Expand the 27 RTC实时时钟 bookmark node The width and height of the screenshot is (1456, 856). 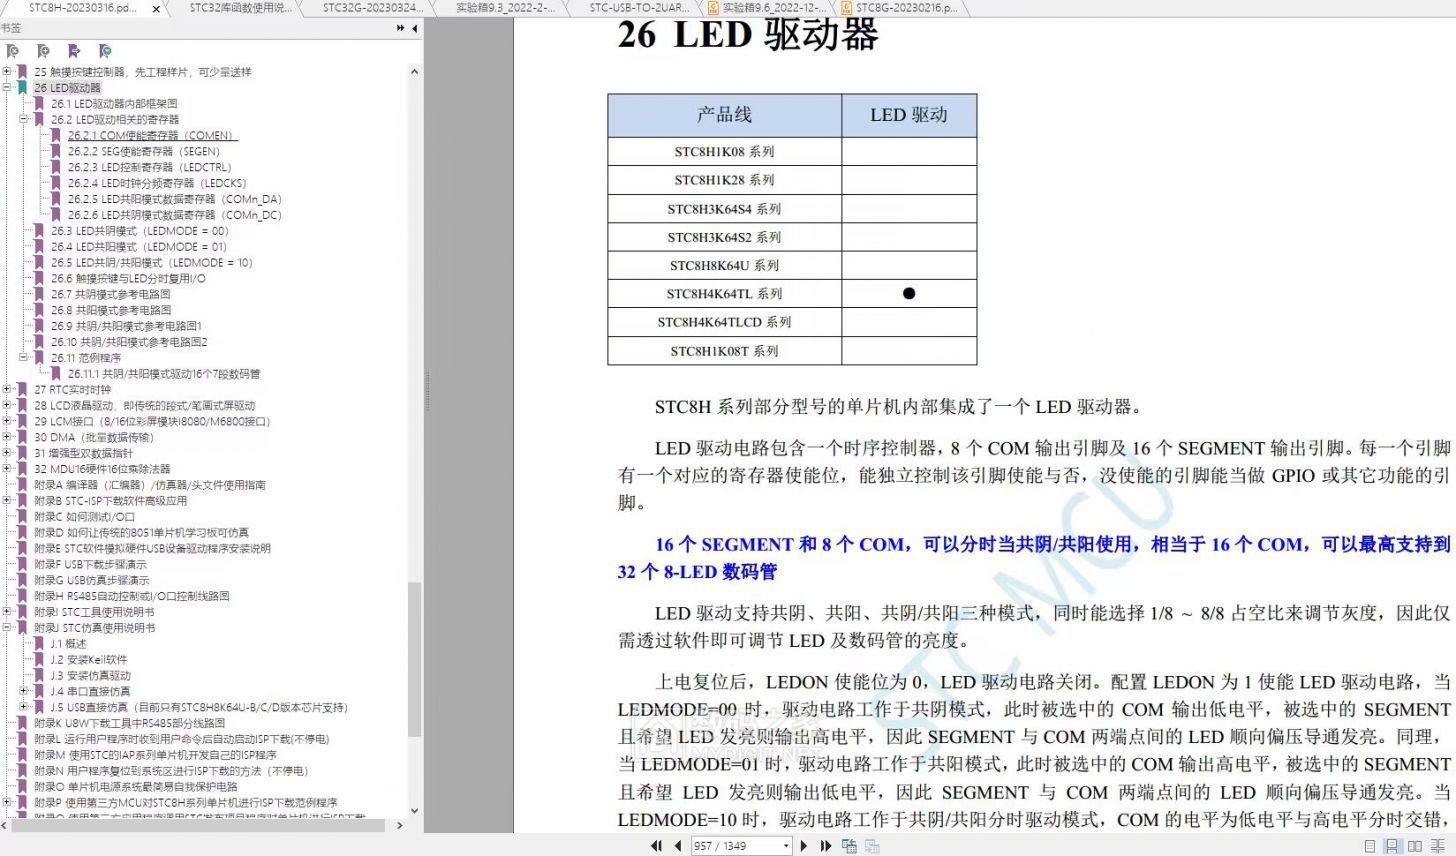click(x=7, y=389)
